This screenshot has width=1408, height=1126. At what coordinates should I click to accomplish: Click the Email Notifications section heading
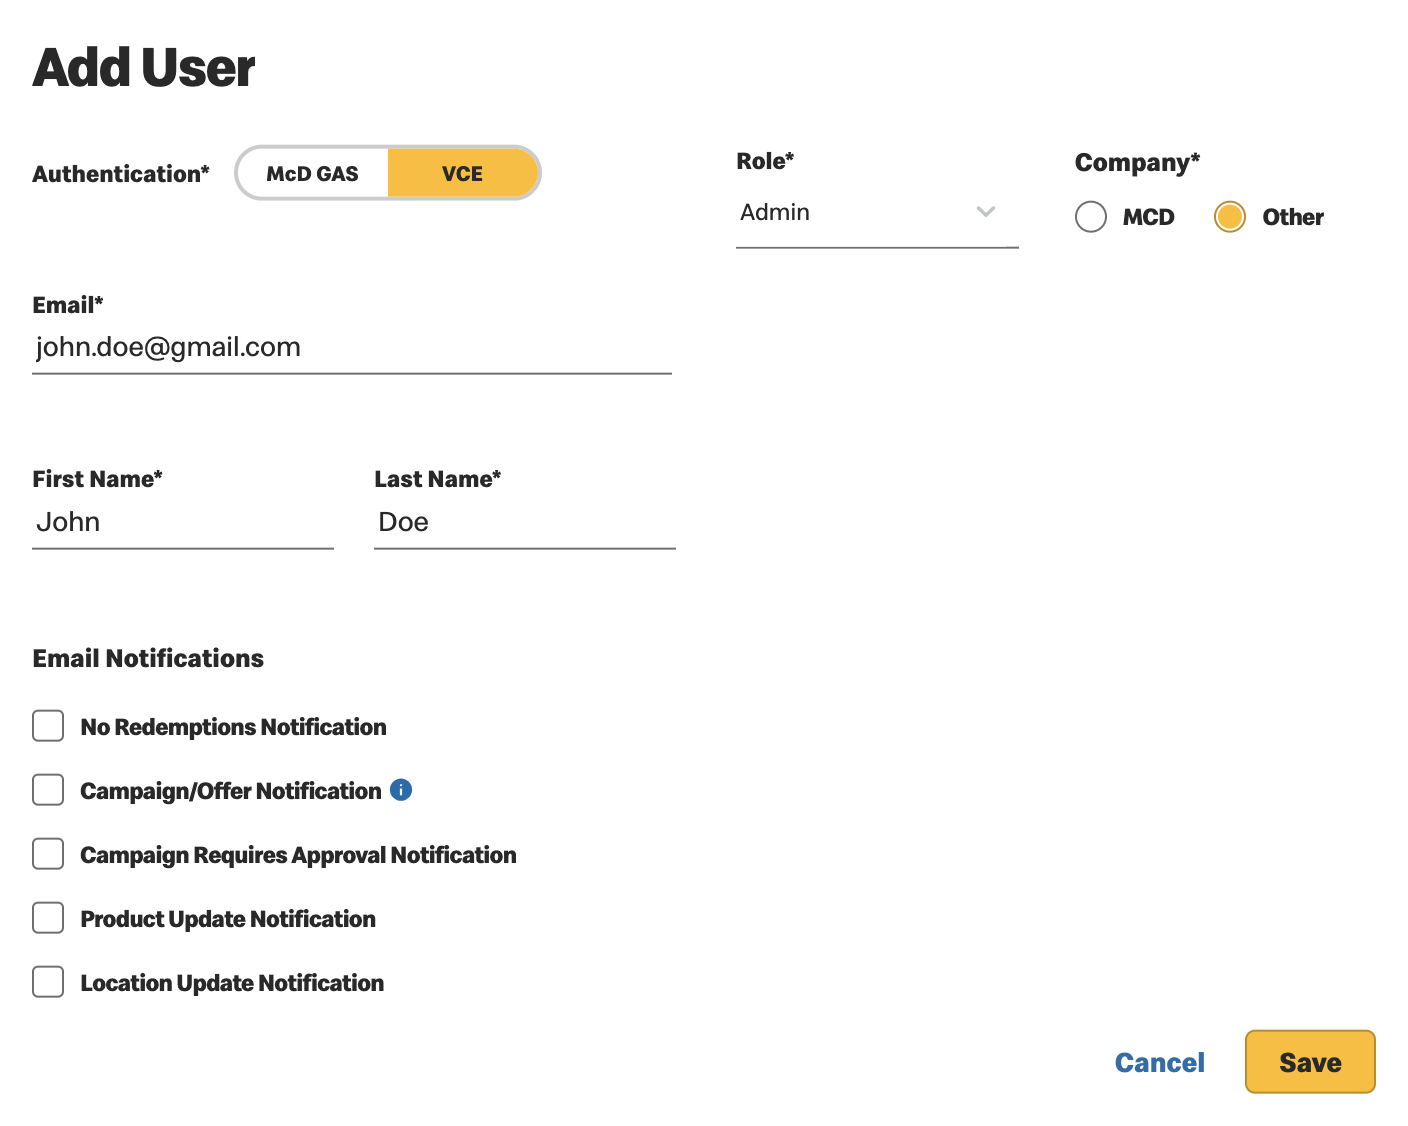tap(148, 658)
